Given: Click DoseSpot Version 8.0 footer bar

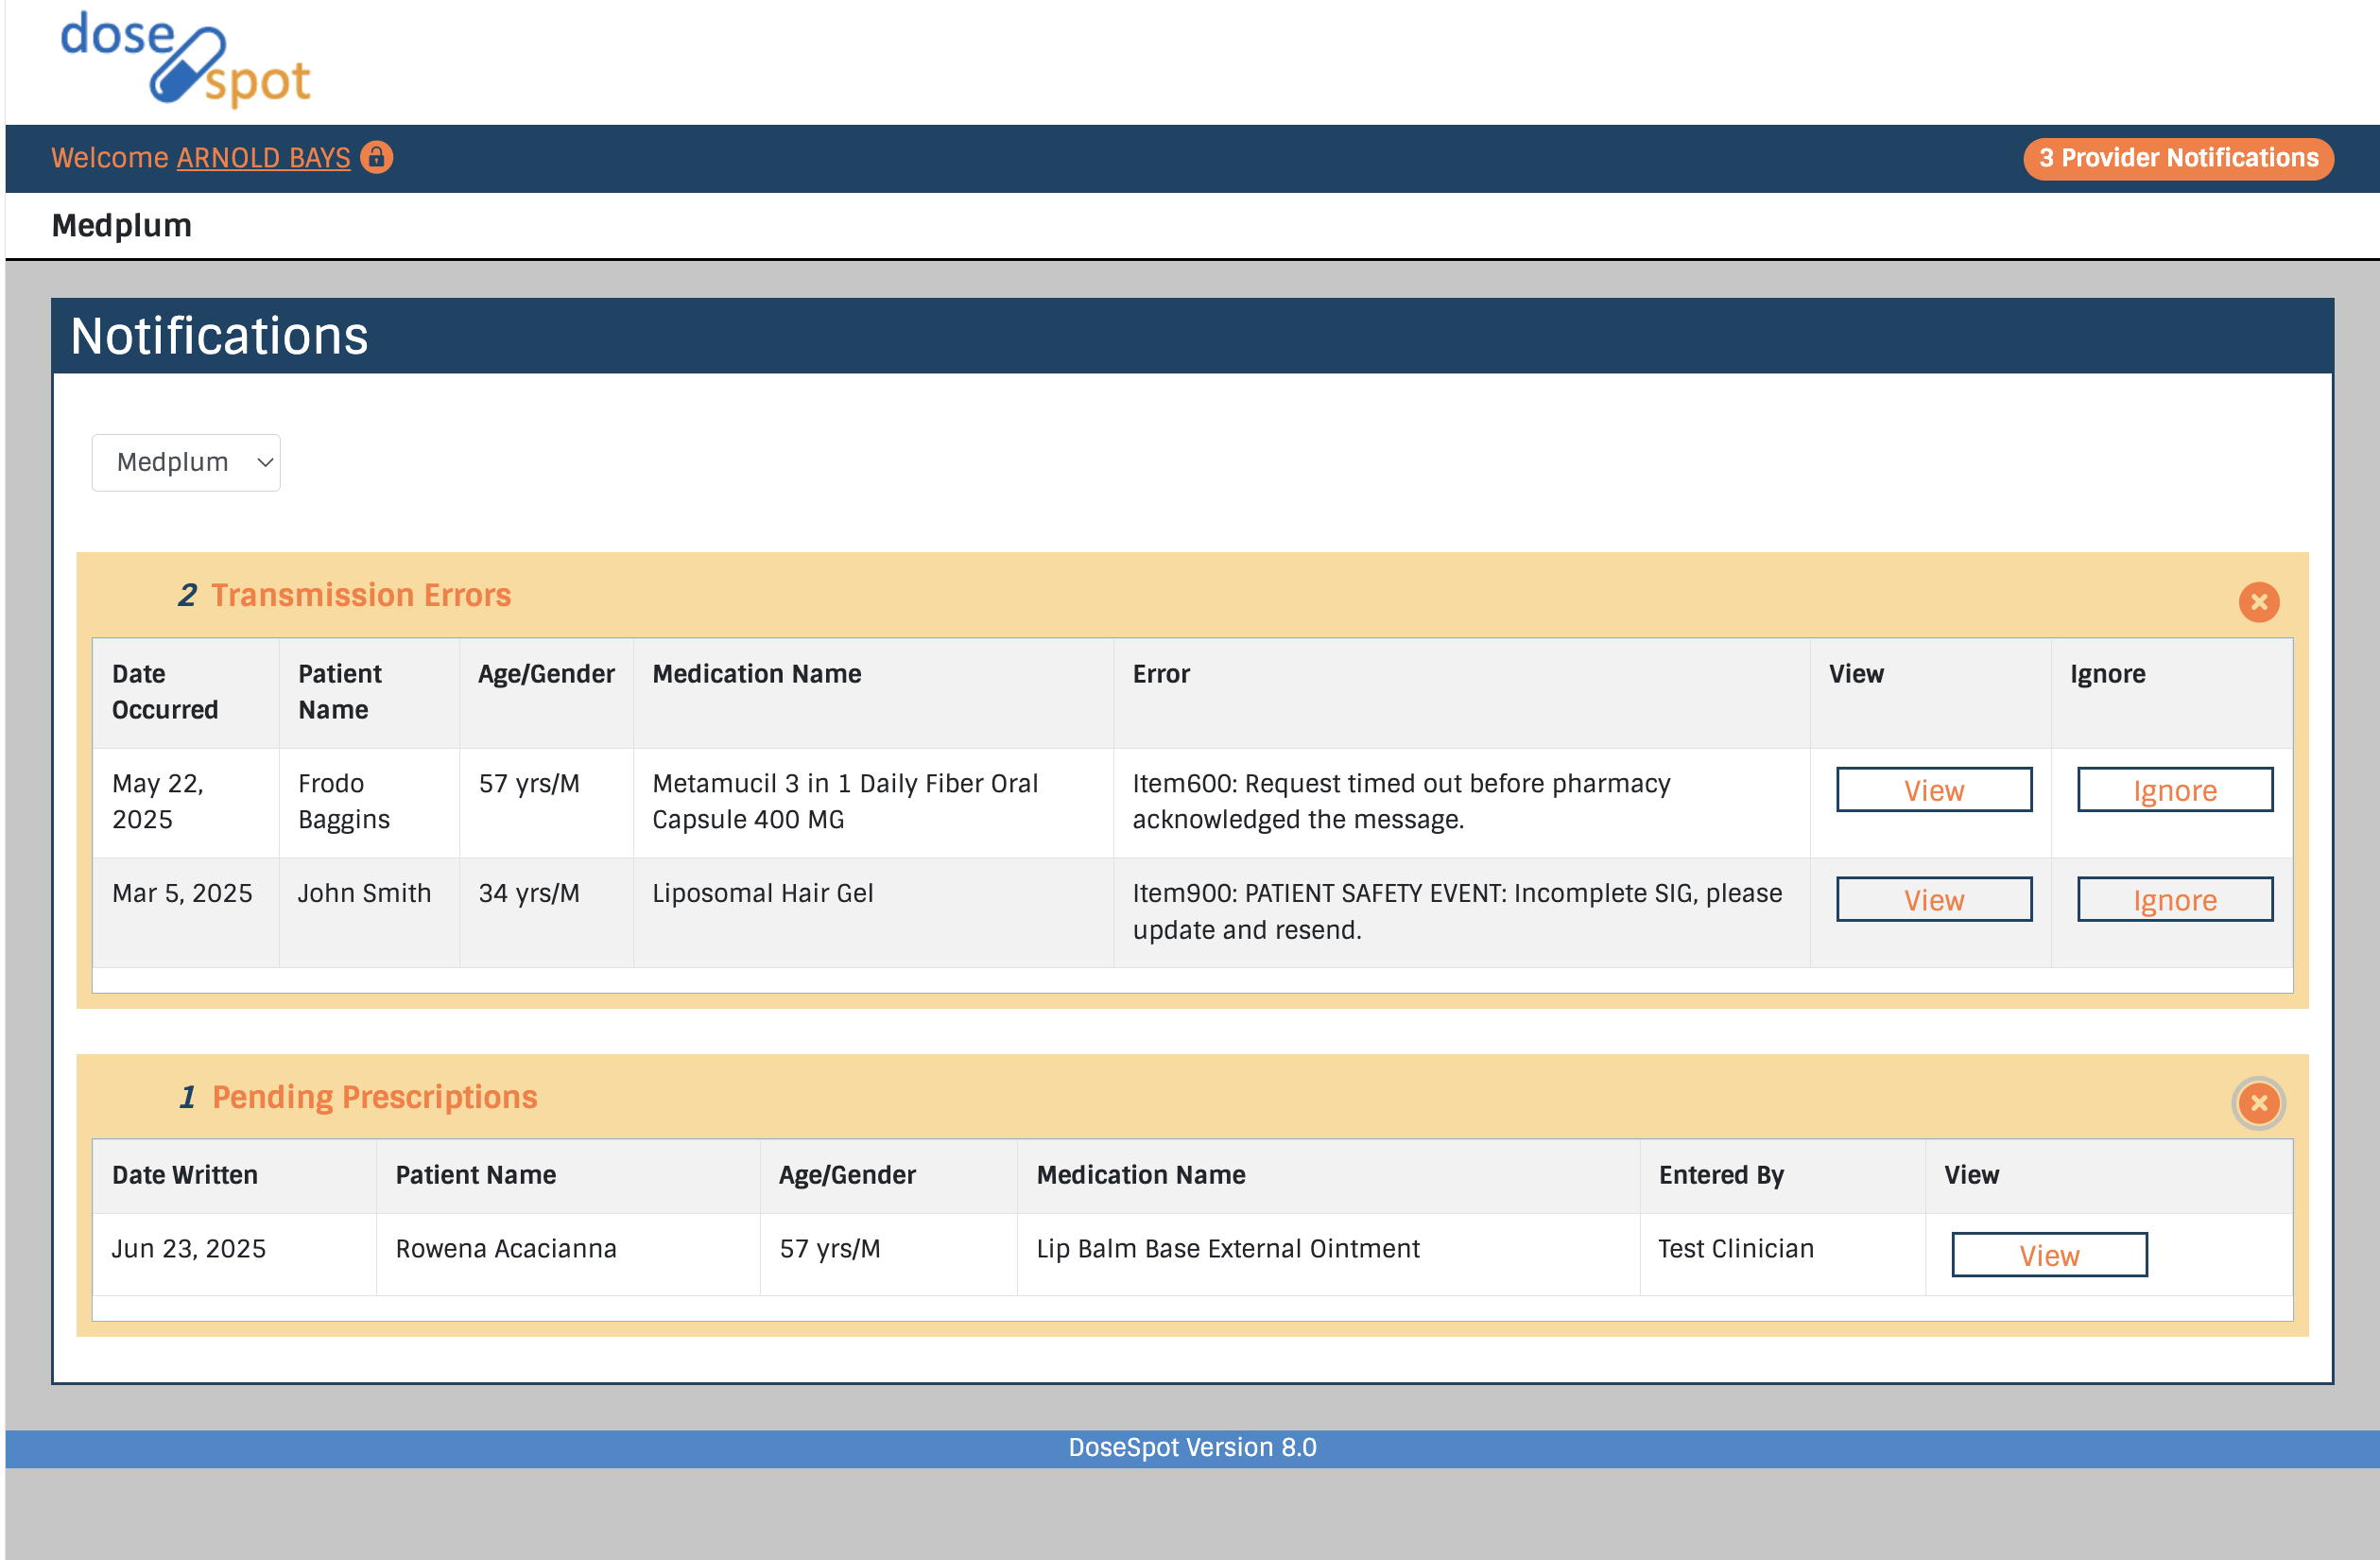Looking at the screenshot, I should tap(1190, 1447).
